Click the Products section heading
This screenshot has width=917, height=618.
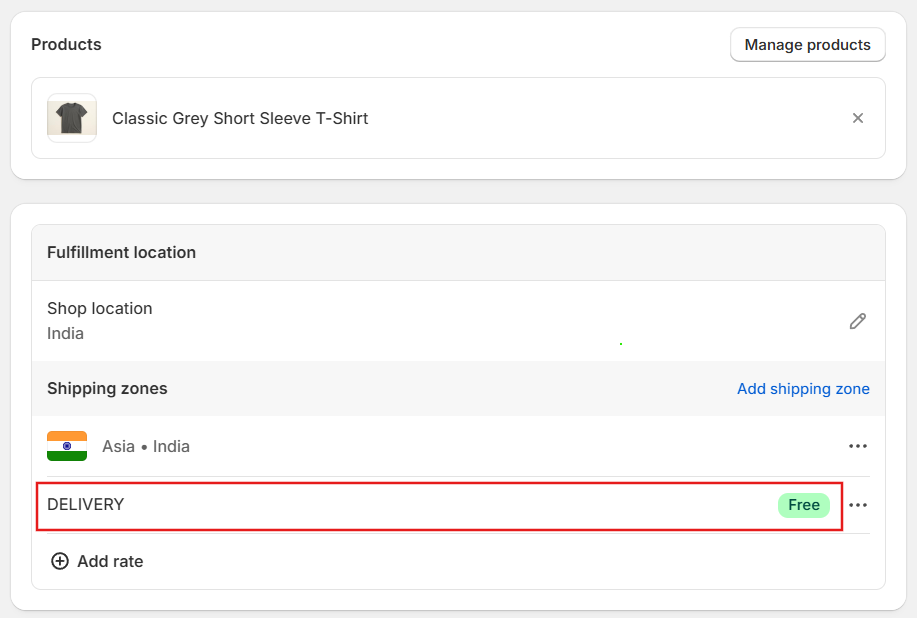(x=66, y=44)
